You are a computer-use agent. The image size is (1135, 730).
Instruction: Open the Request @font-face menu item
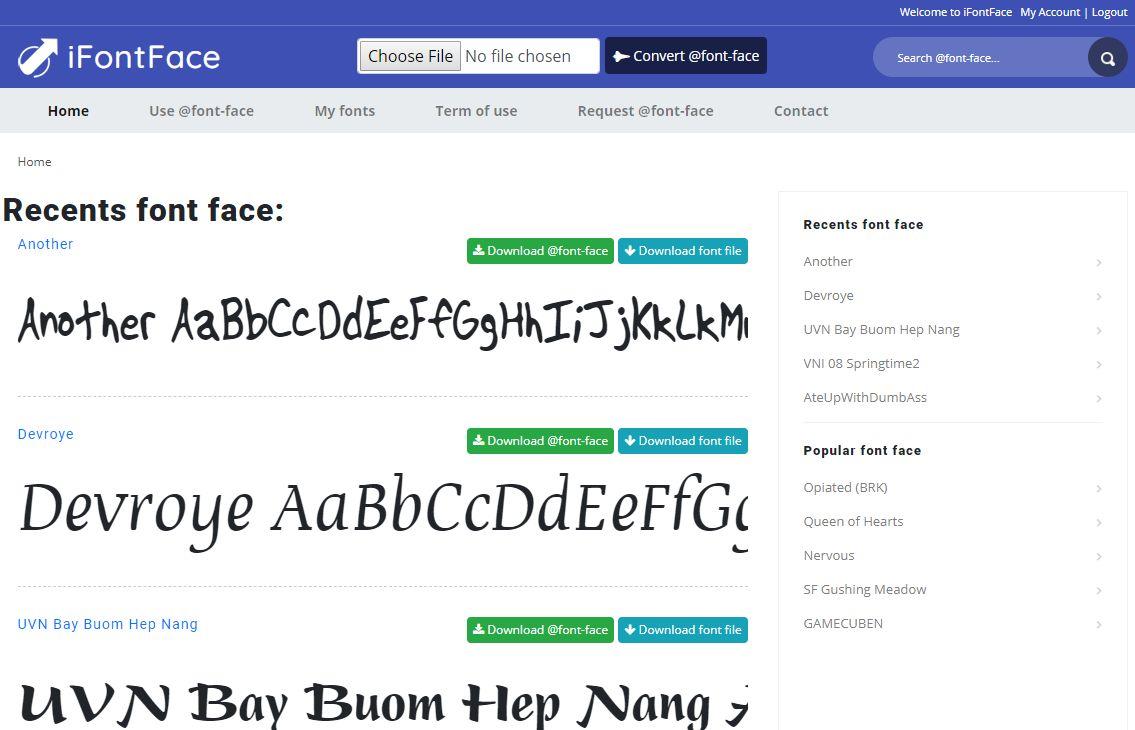(x=645, y=111)
